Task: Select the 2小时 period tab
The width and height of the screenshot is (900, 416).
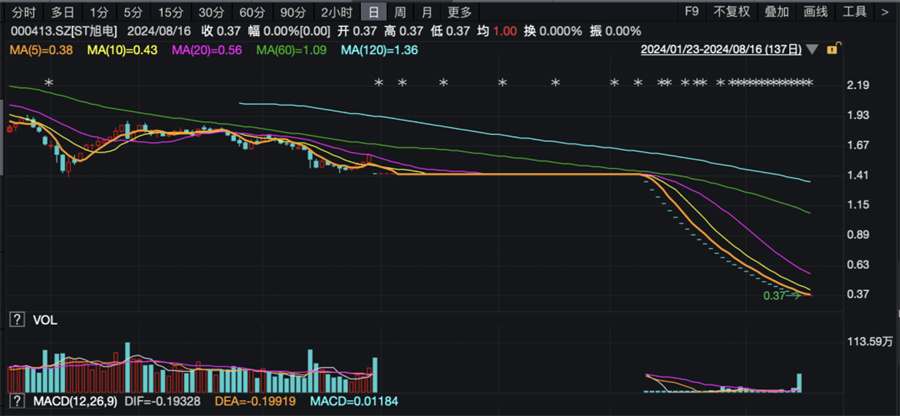Action: tap(336, 11)
